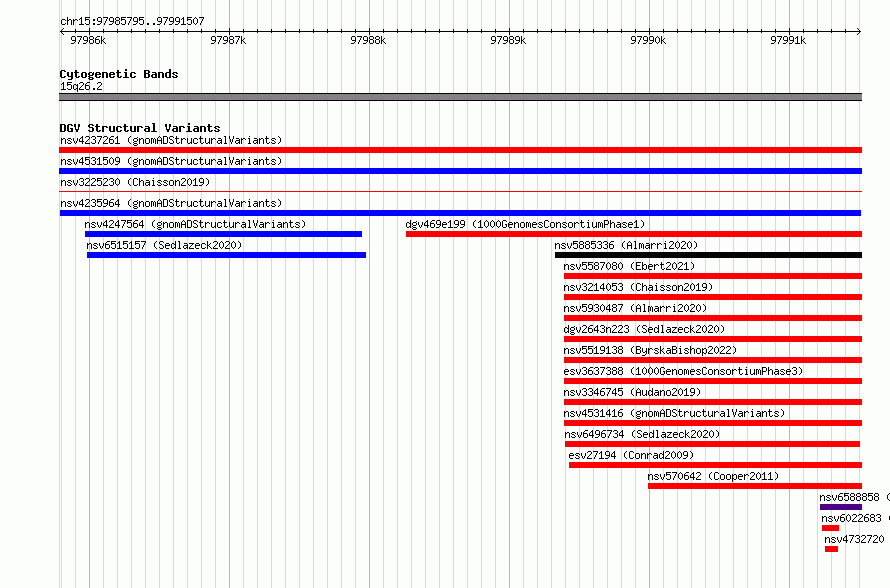
Task: Open nsv4531416 gnomAD variant label
Action: point(674,413)
